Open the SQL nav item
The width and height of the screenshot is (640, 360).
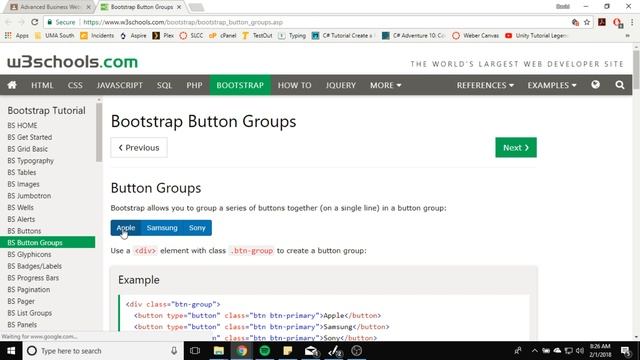pos(164,85)
